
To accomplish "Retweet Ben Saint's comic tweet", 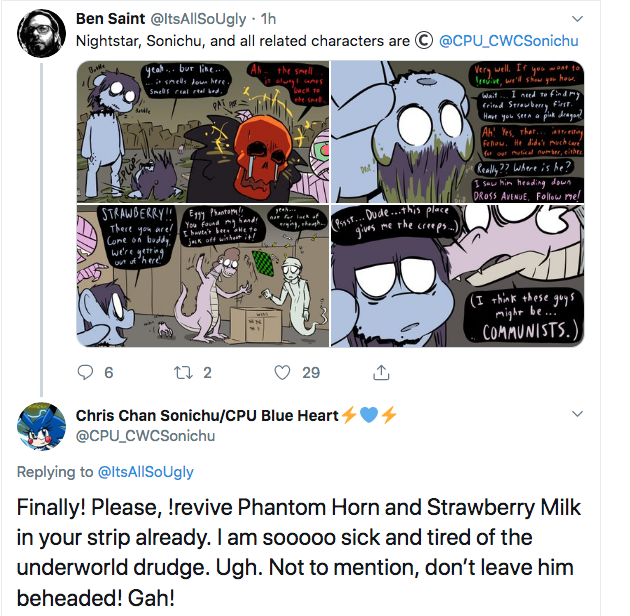I will coord(183,372).
